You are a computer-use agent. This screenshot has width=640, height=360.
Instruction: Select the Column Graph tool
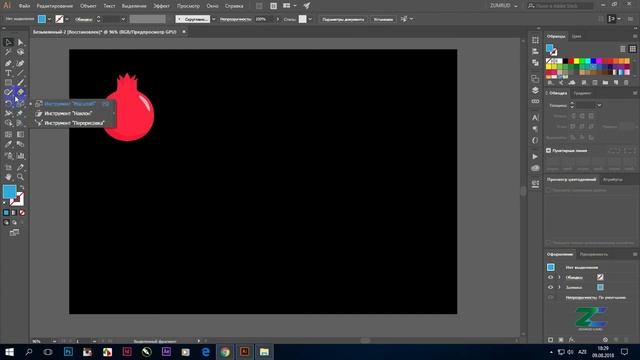(x=20, y=156)
